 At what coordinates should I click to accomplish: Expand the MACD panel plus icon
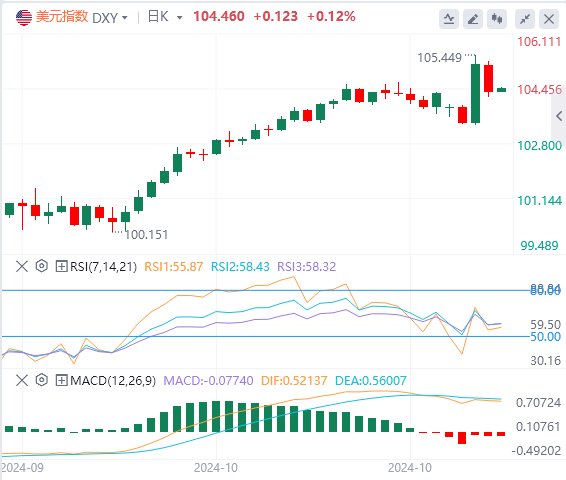click(61, 380)
